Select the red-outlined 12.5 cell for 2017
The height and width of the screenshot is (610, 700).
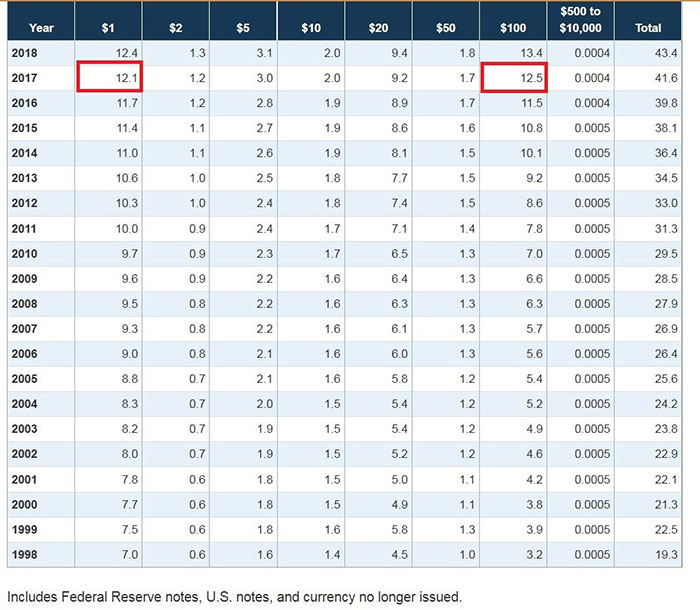[514, 77]
